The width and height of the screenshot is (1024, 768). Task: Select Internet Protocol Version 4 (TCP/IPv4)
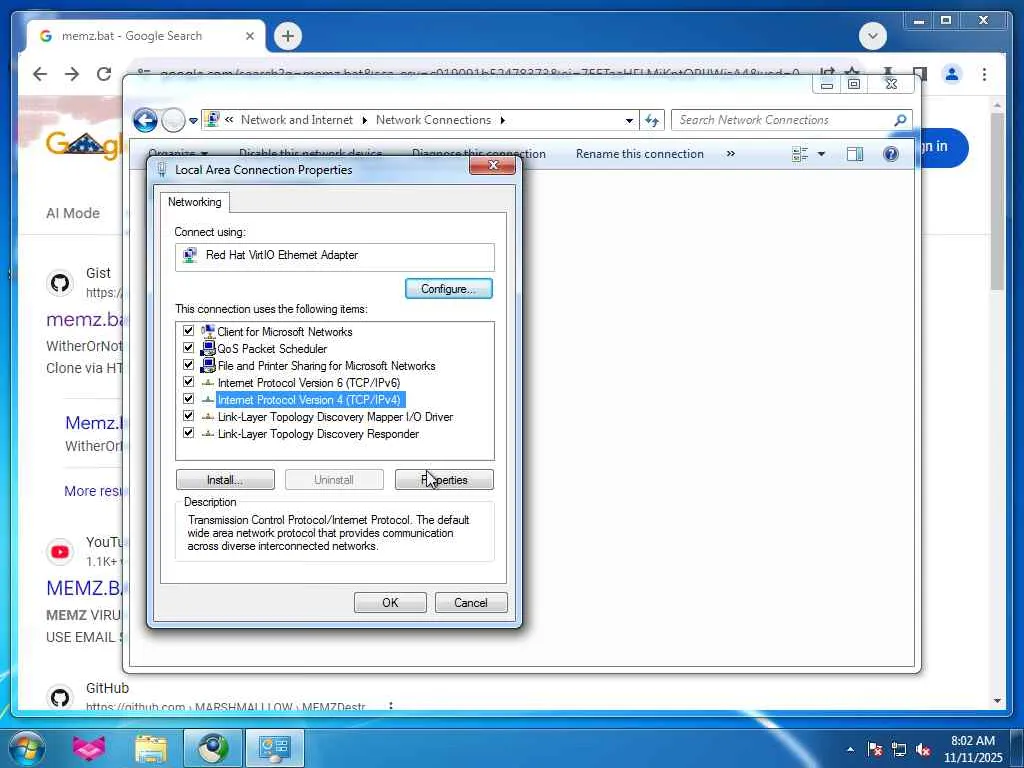pyautogui.click(x=309, y=400)
